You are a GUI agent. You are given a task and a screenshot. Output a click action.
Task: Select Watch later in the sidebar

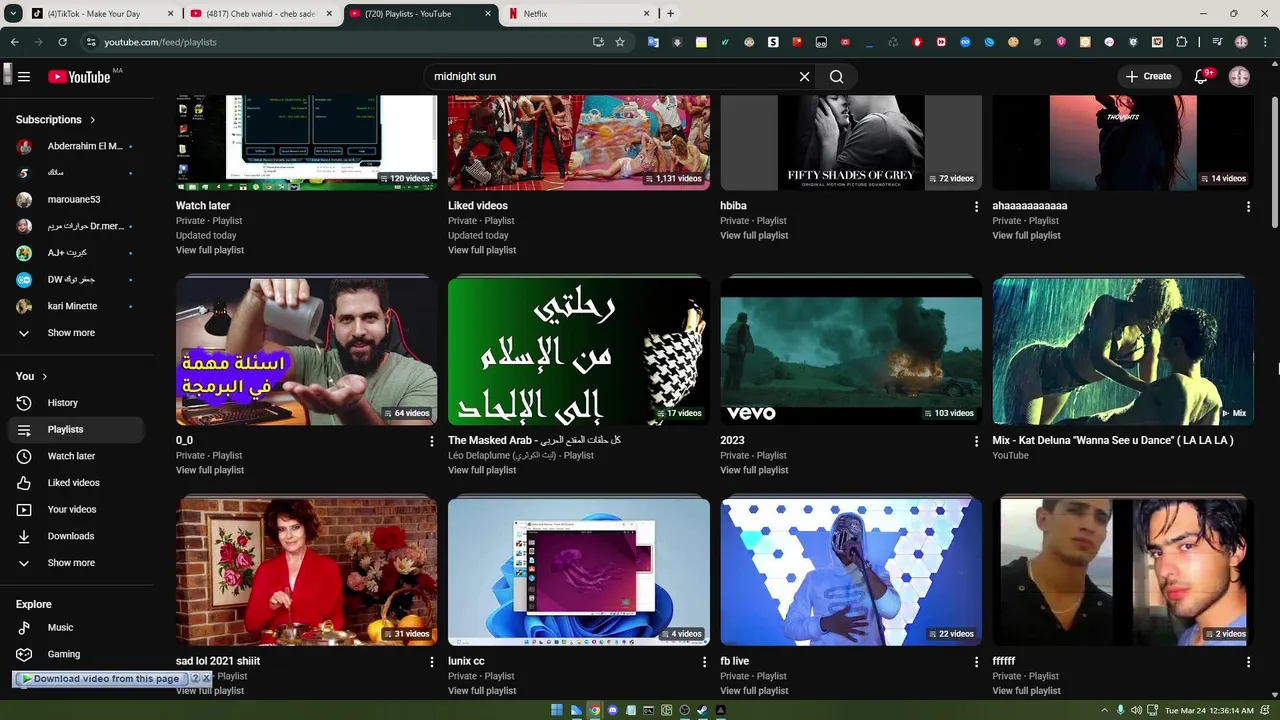point(76,456)
